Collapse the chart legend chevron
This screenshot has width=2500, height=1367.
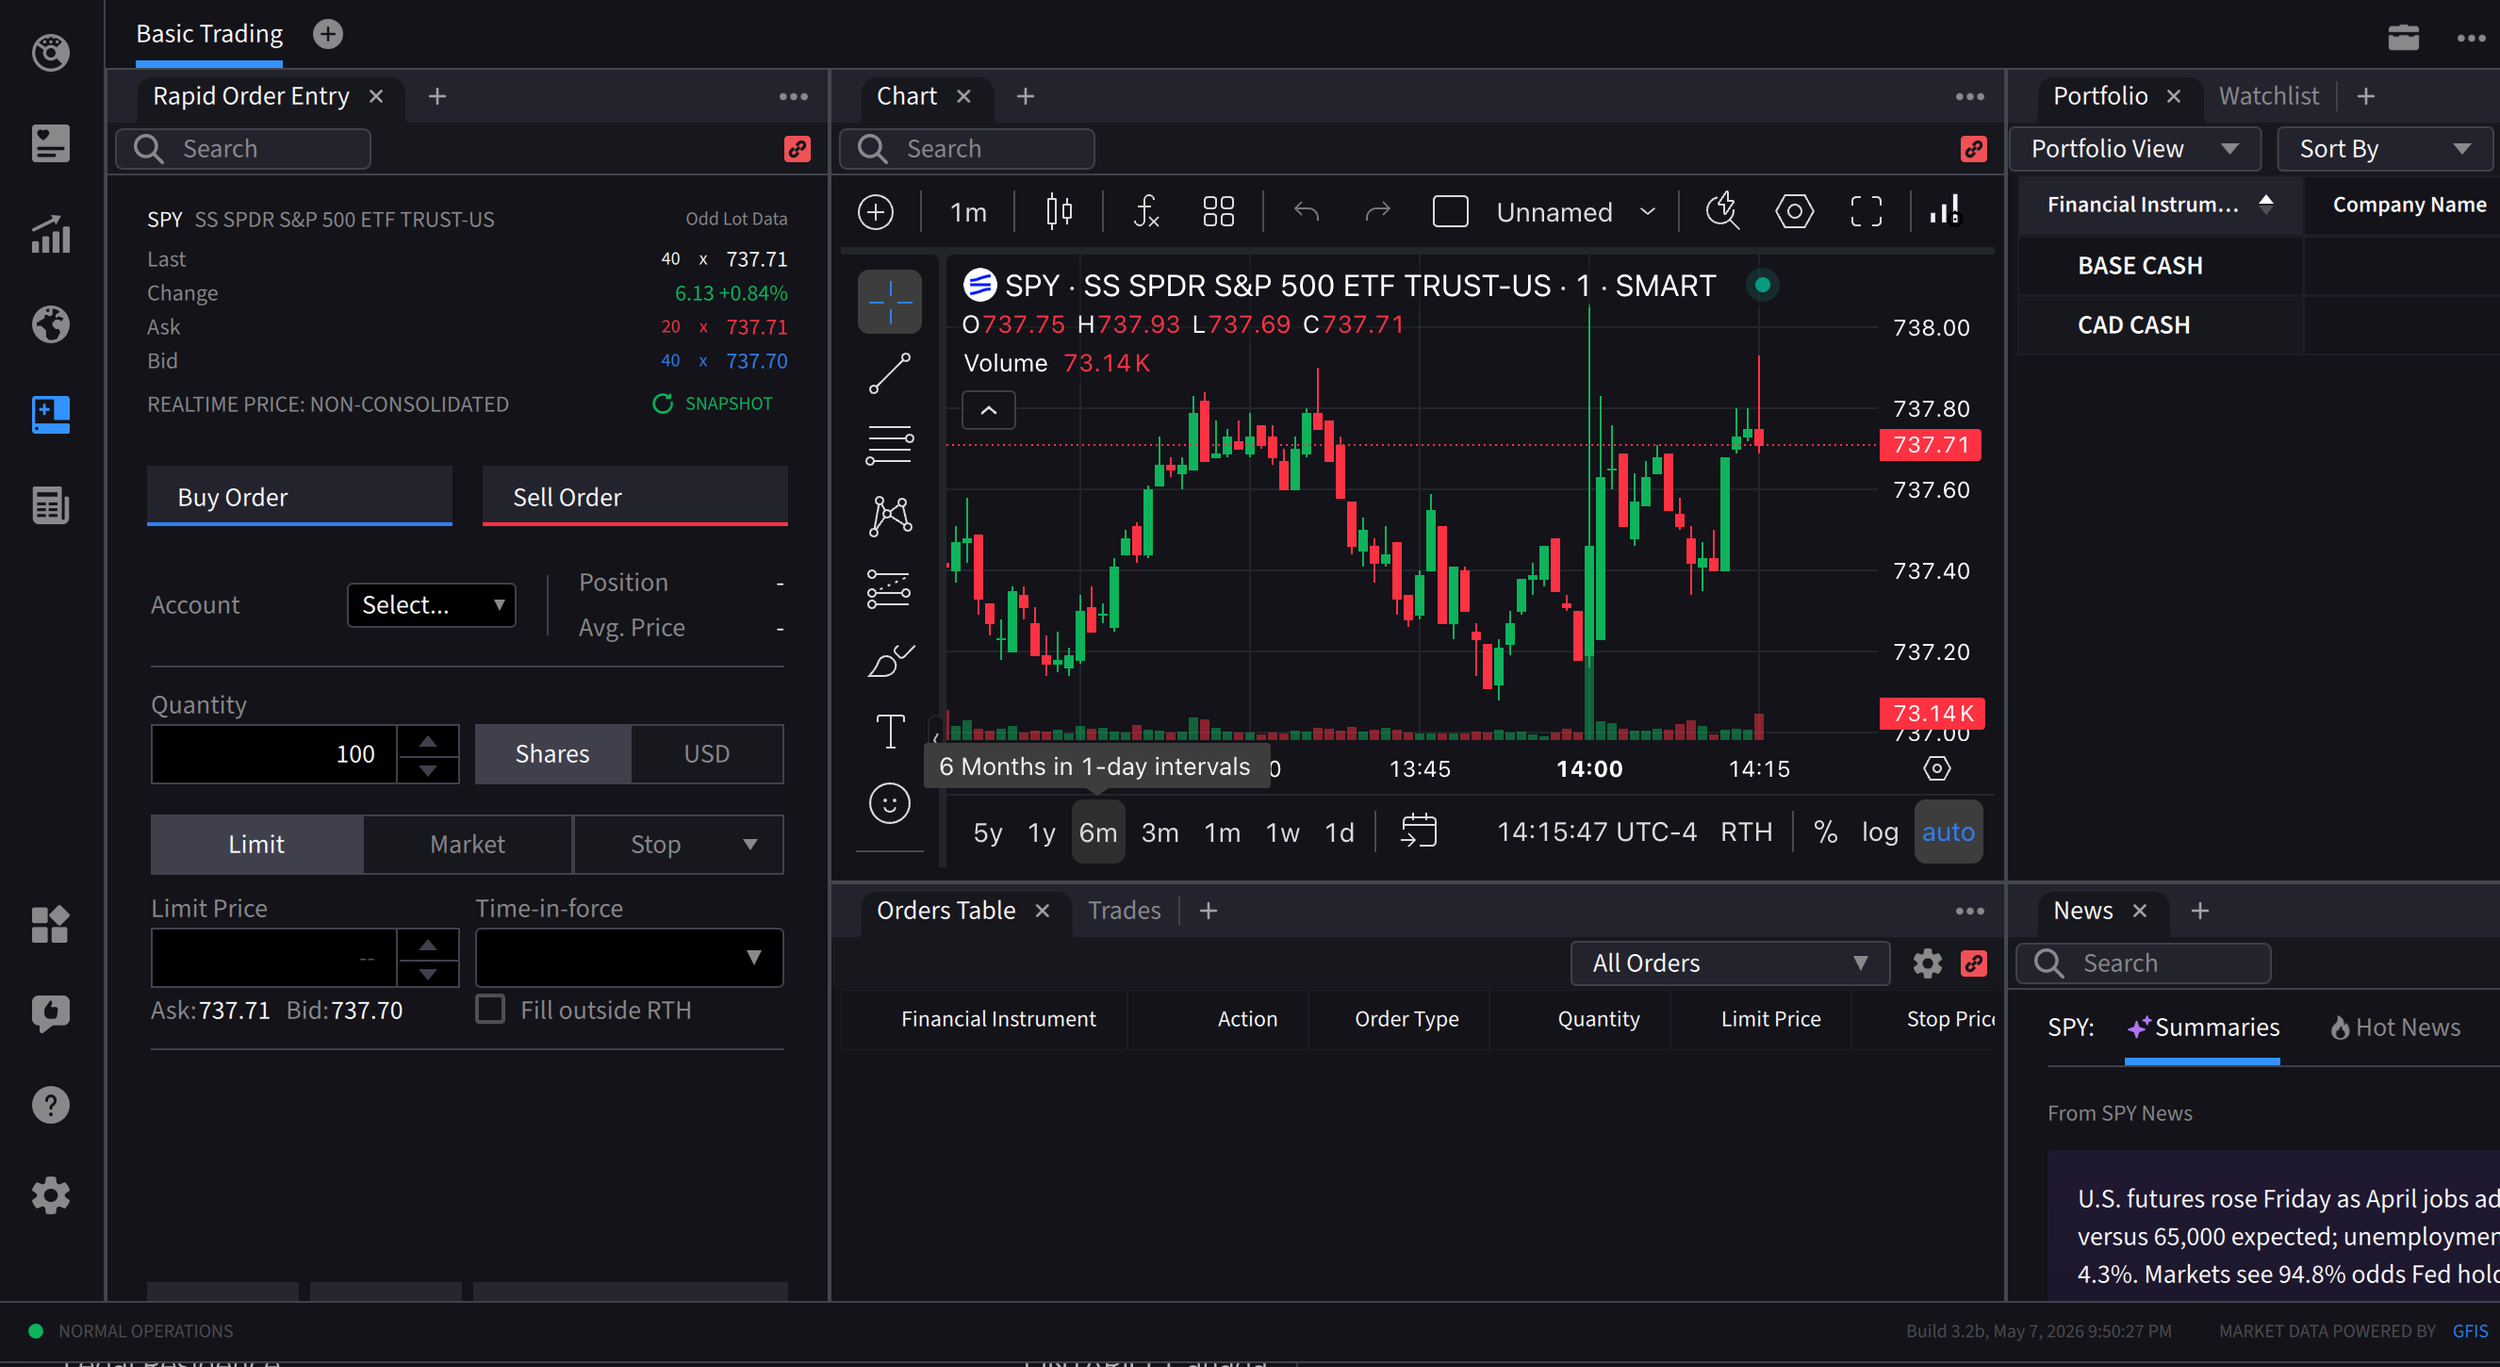[x=988, y=411]
